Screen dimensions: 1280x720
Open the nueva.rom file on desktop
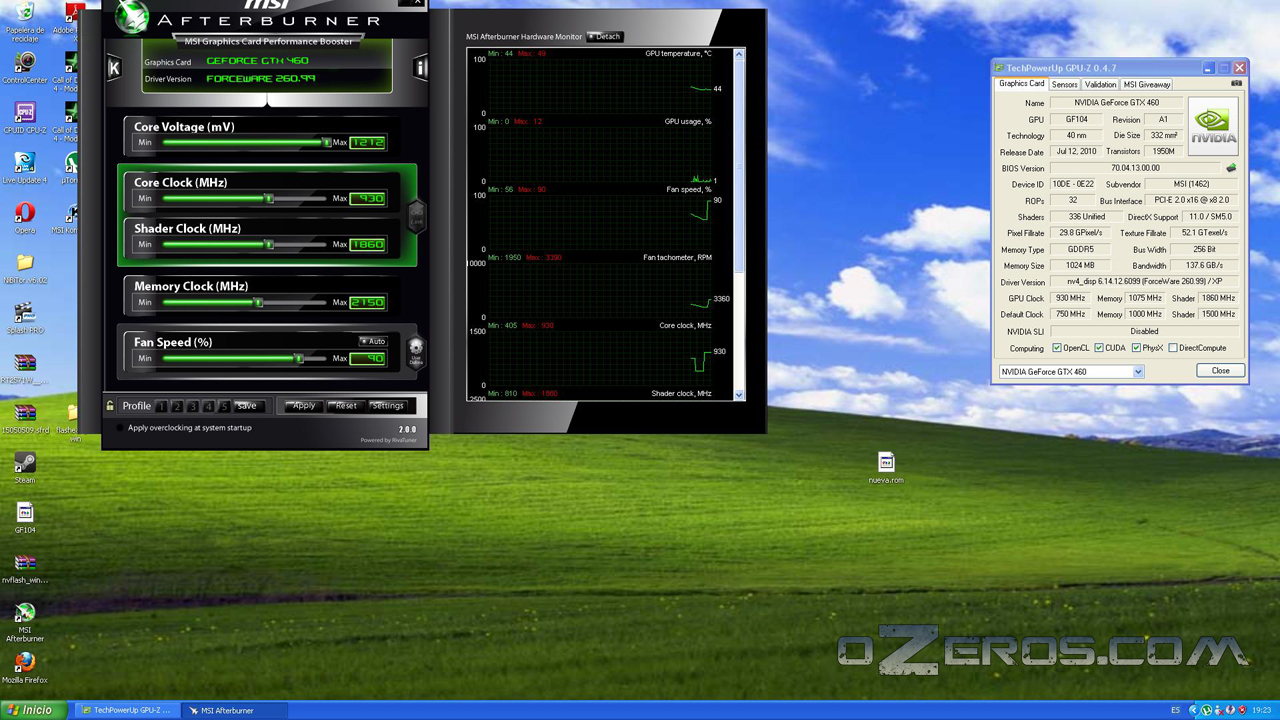[886, 468]
